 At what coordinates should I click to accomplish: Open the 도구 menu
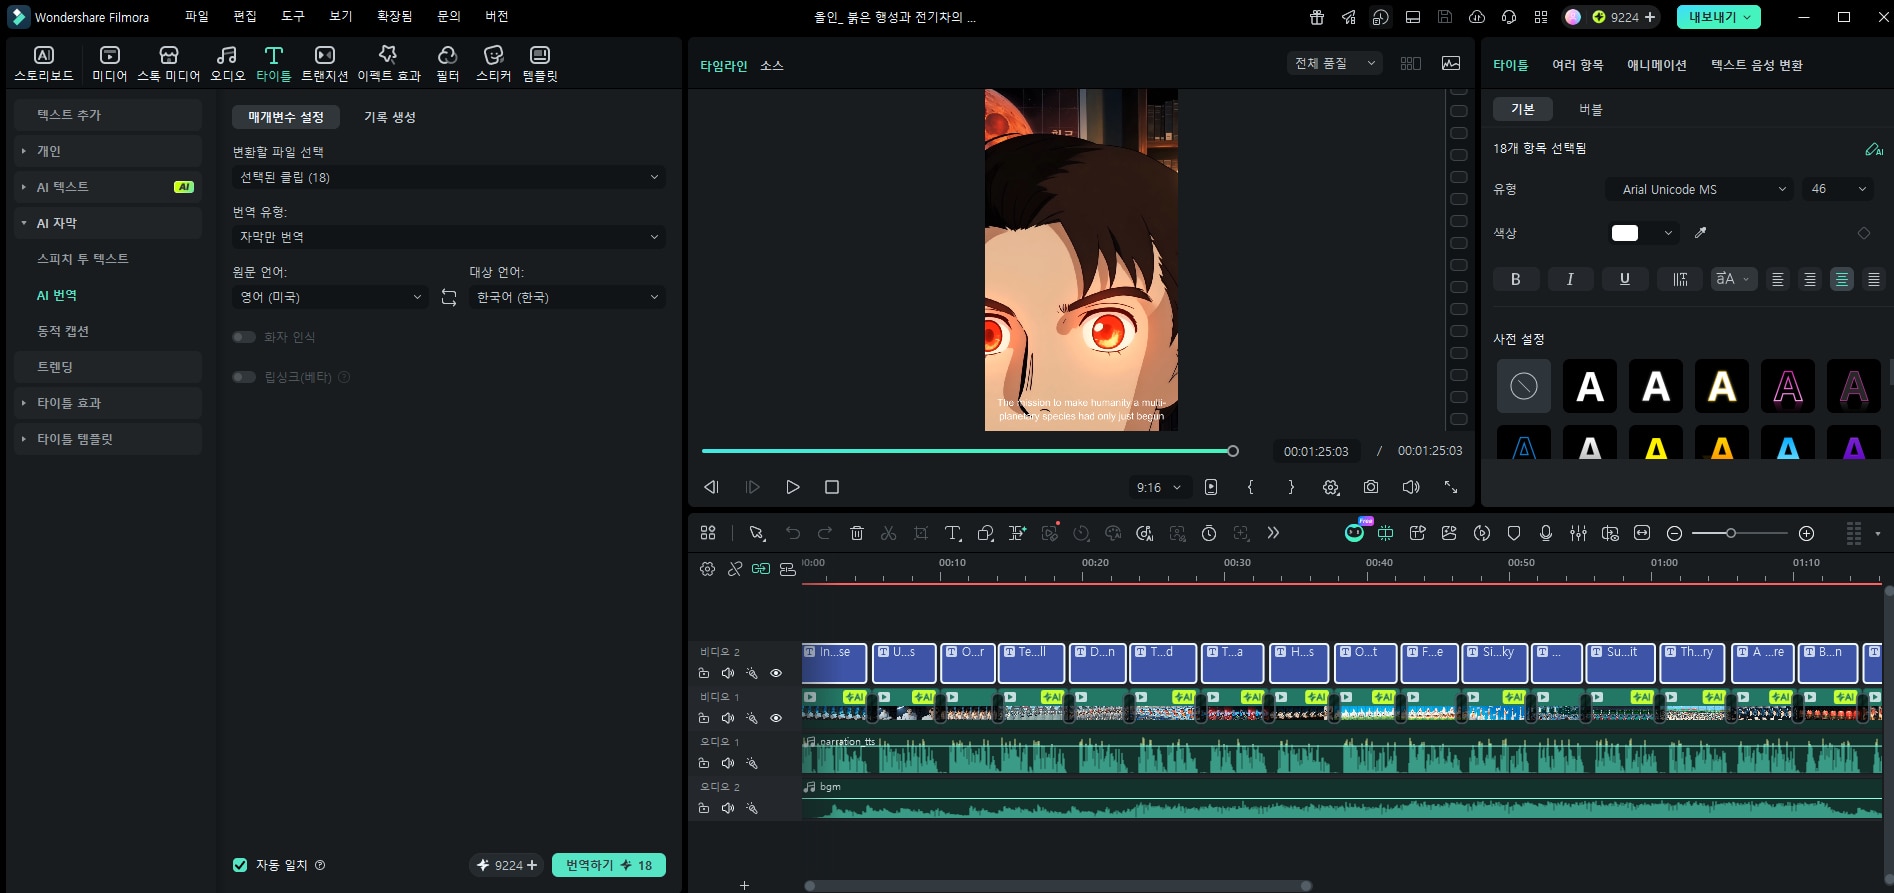(293, 16)
